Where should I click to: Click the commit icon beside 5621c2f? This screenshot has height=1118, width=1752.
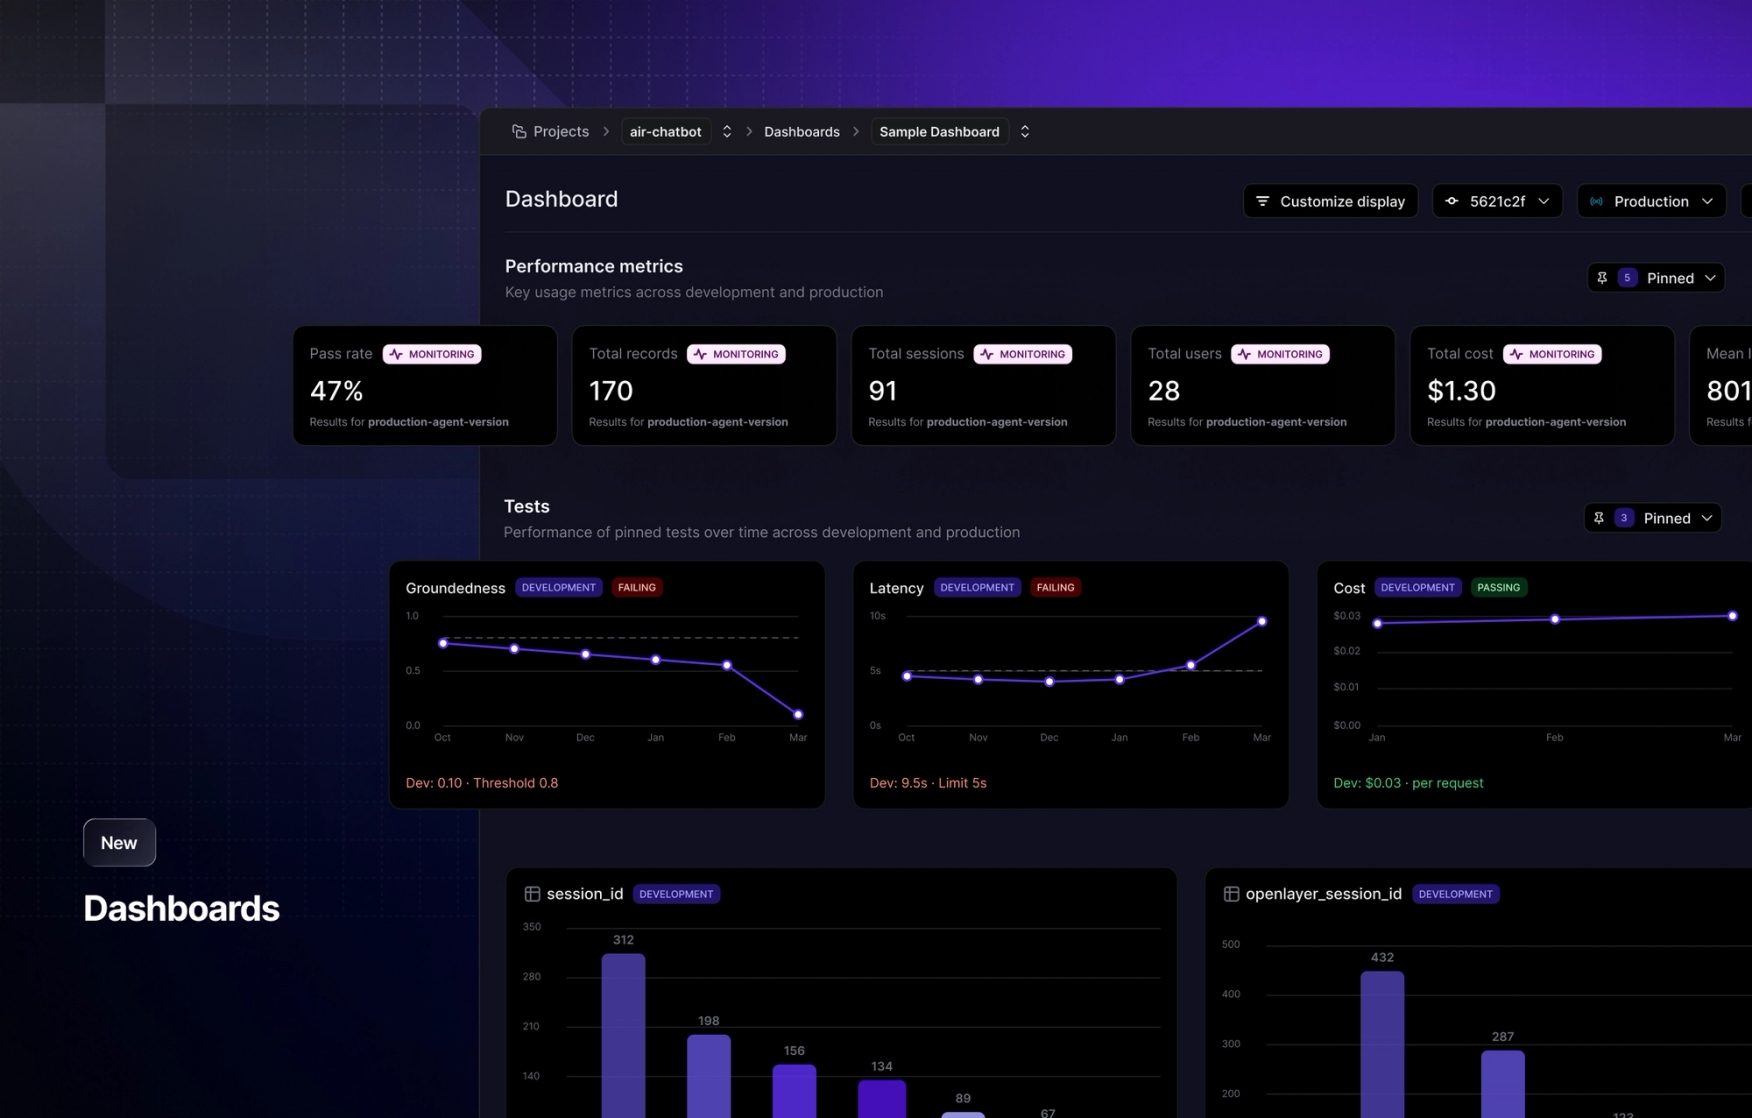tap(1451, 201)
